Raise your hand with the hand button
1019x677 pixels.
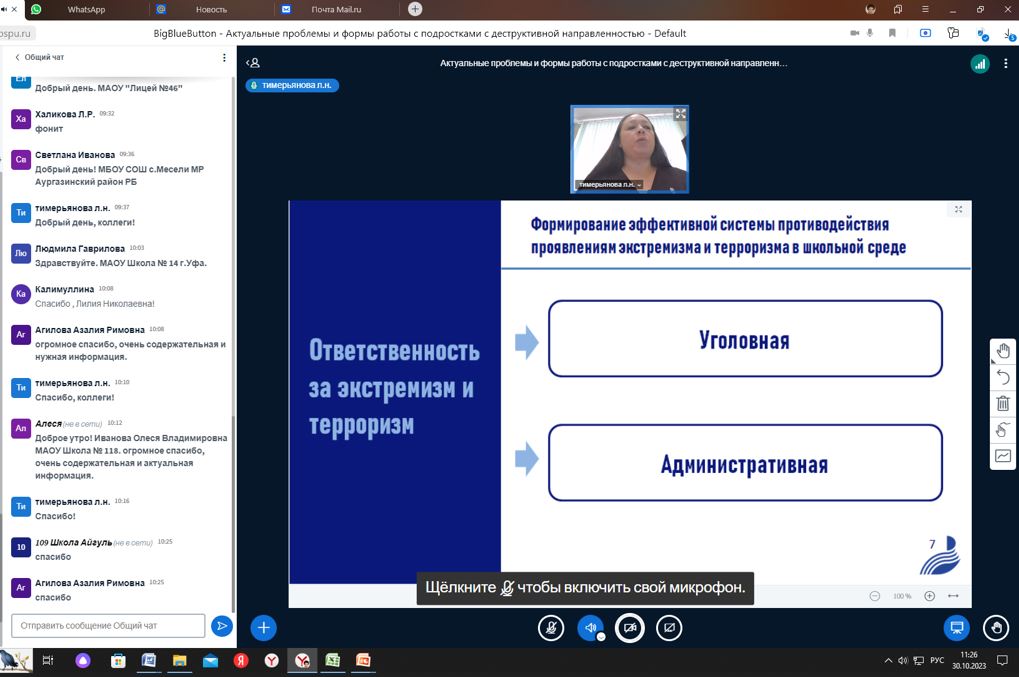(995, 628)
